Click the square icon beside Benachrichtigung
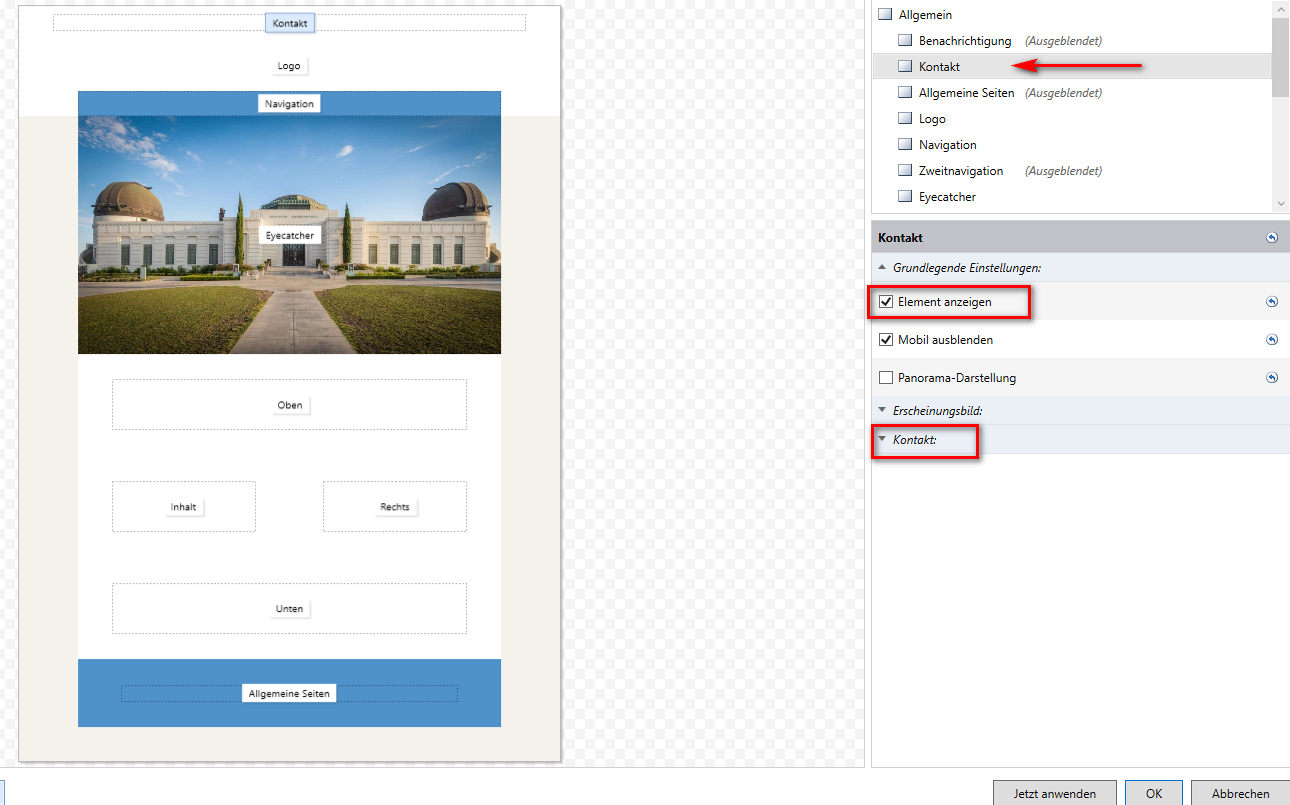The height and width of the screenshot is (805, 1290). 905,41
